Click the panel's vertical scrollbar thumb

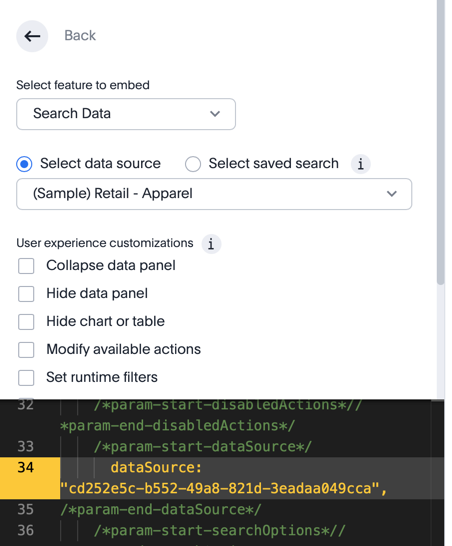point(441,142)
